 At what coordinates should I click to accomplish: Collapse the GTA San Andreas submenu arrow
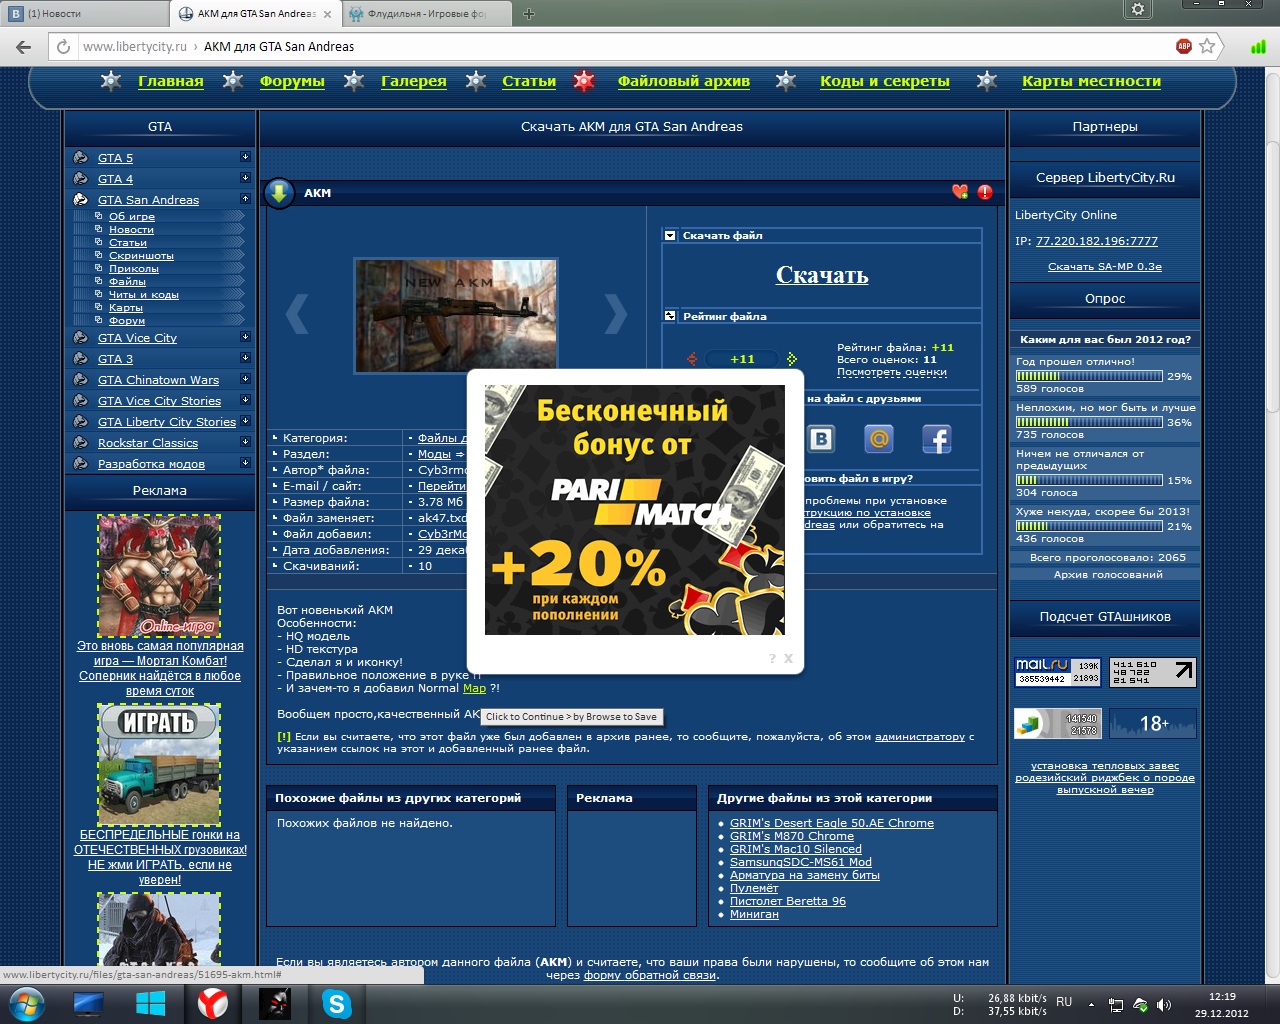point(245,199)
